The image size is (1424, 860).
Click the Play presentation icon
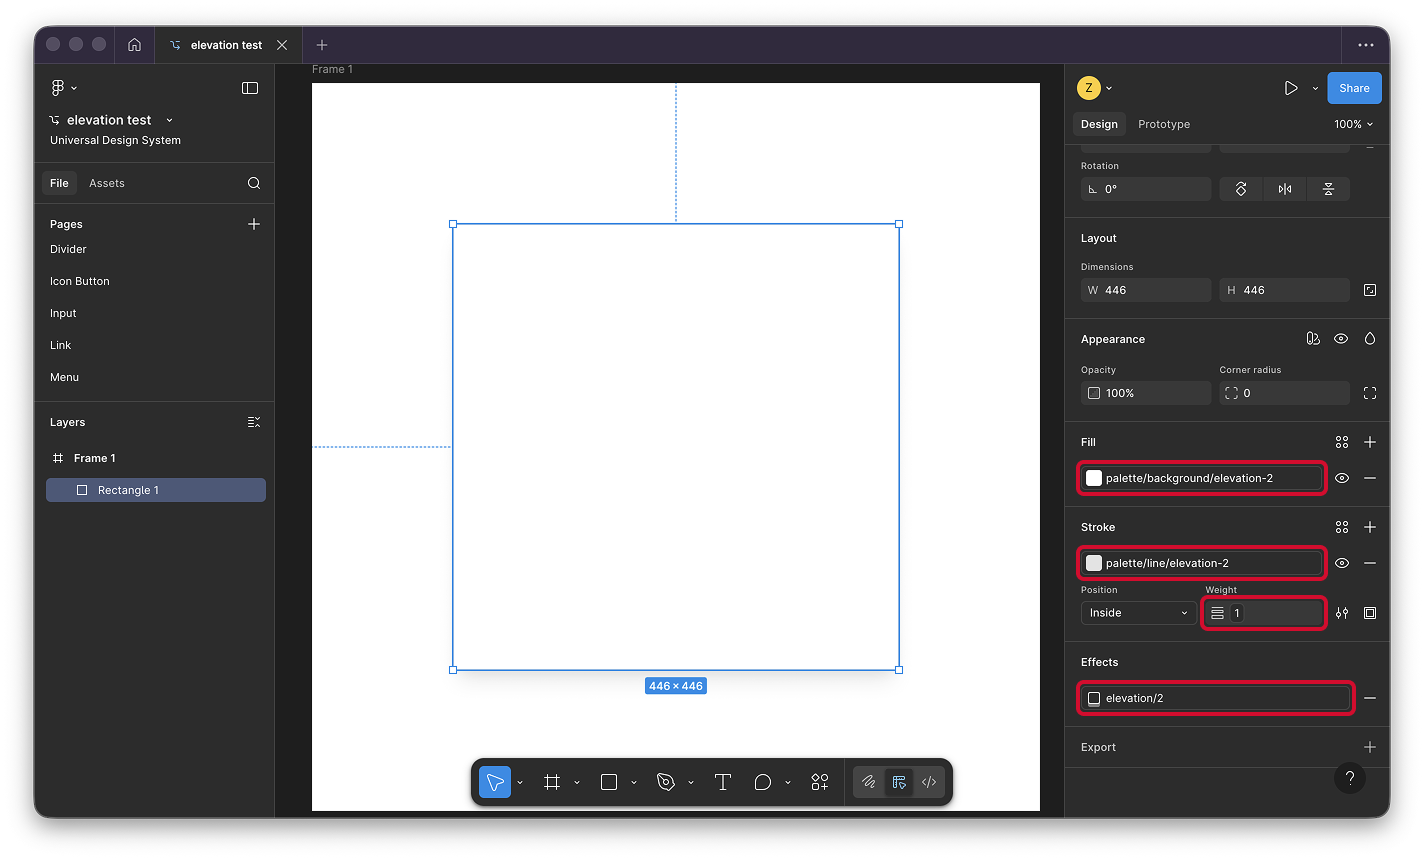1291,88
